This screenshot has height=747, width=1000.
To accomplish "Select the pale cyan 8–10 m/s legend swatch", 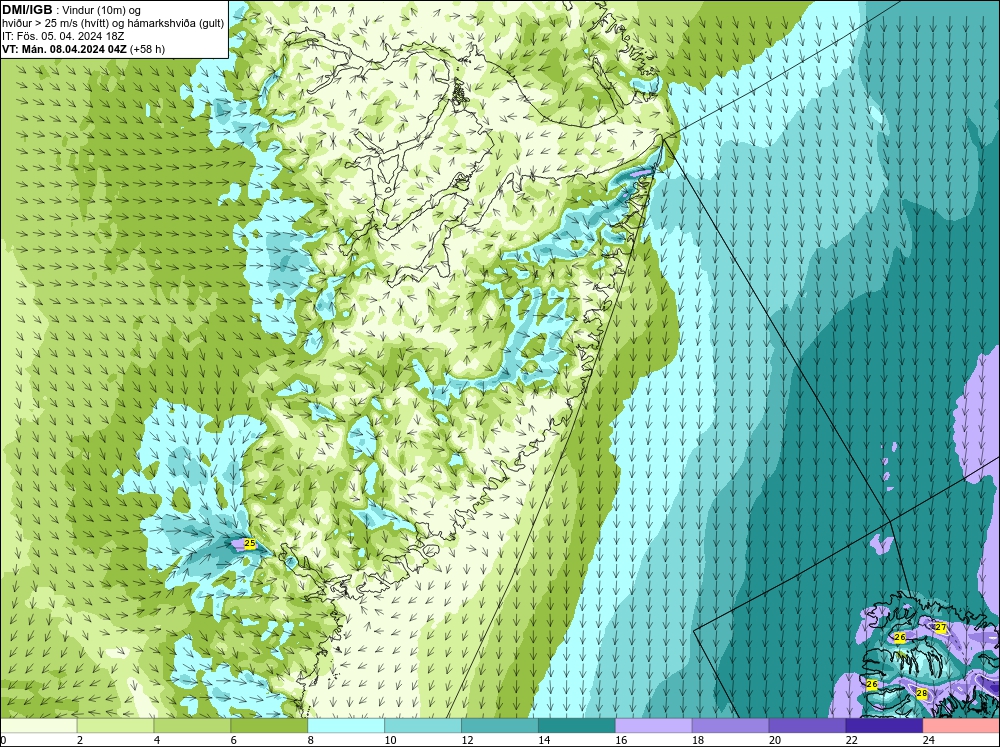I will 346,726.
